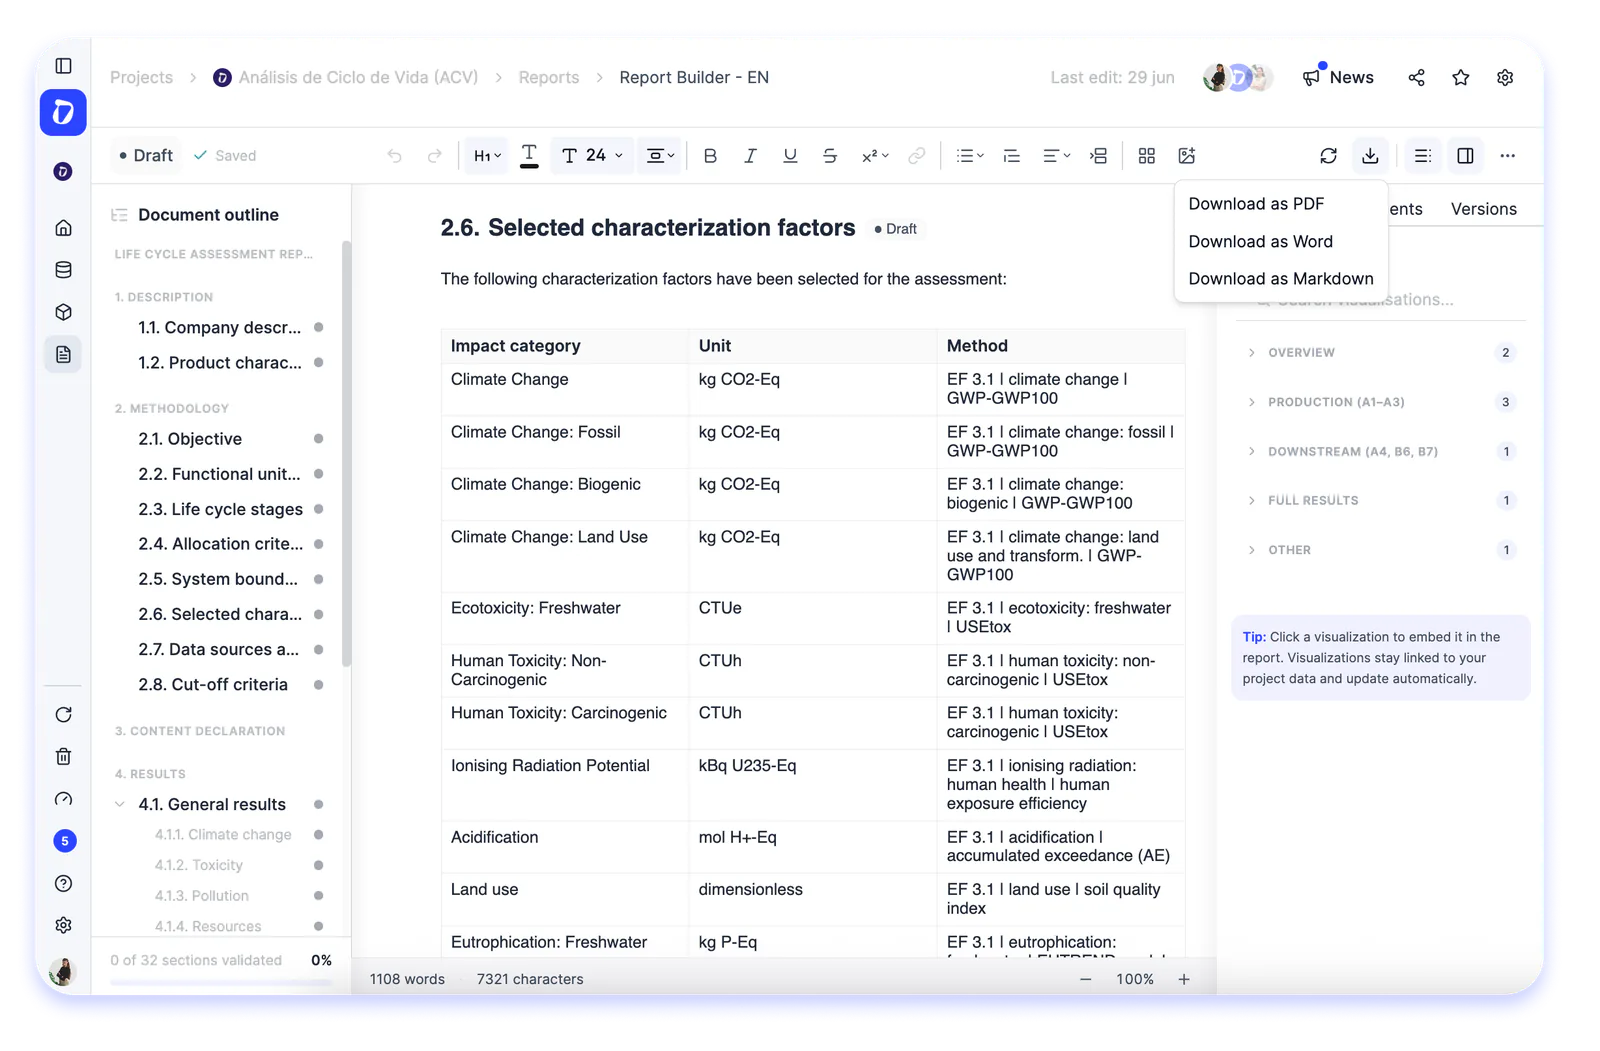Click the Reports breadcrumb
The image size is (1600, 1051).
point(548,78)
